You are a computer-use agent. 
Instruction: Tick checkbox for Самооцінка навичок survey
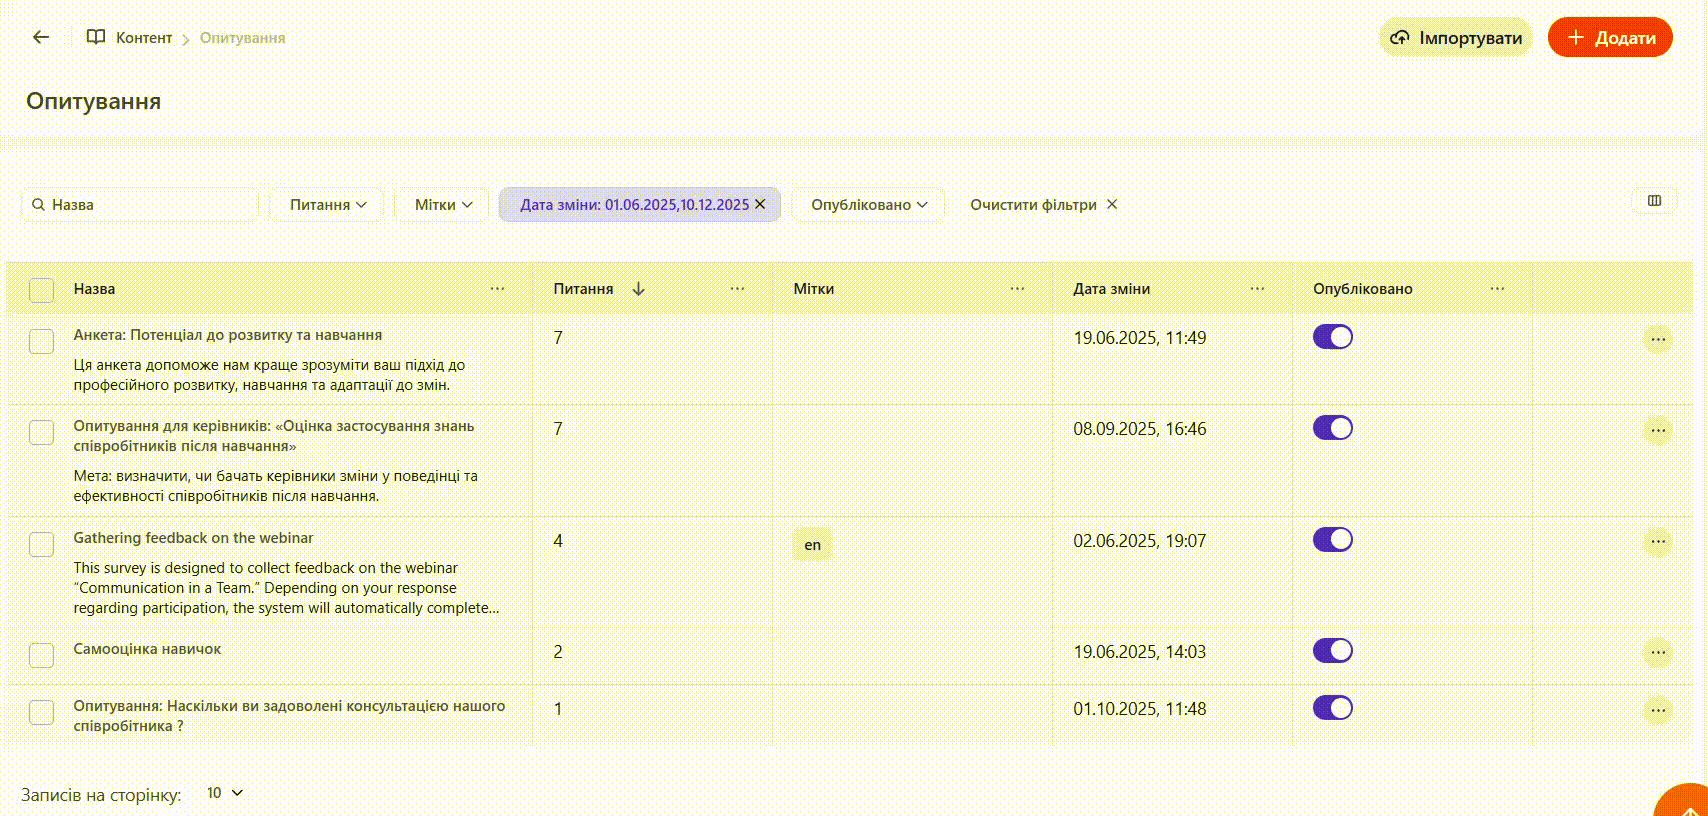[41, 655]
